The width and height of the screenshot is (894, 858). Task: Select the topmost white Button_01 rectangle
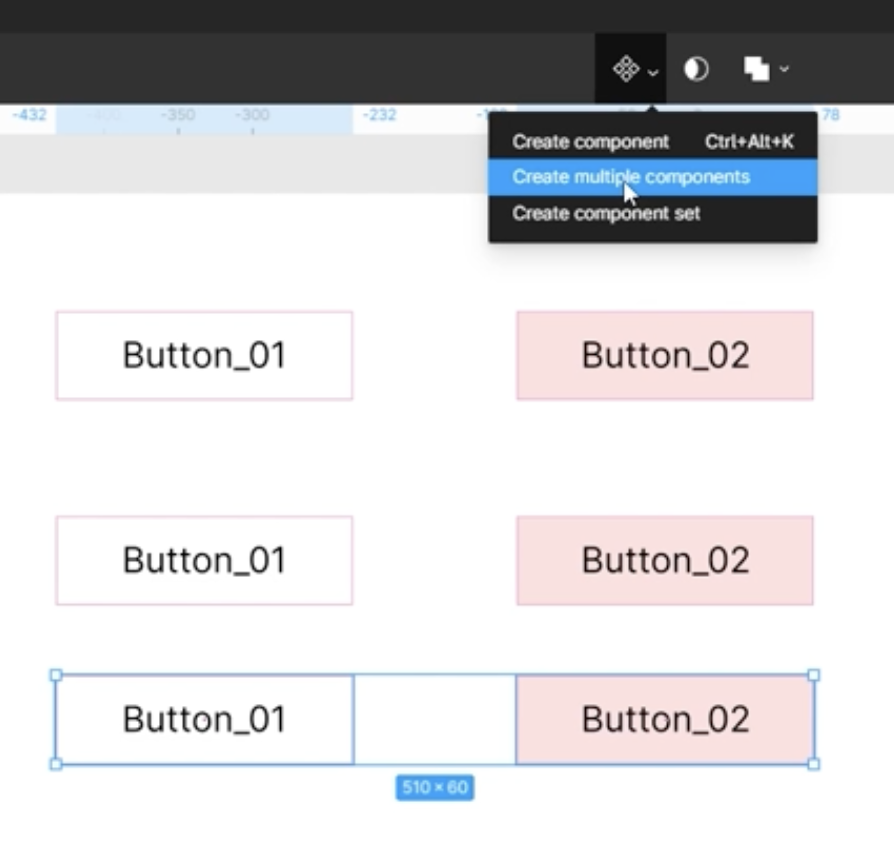tap(204, 355)
